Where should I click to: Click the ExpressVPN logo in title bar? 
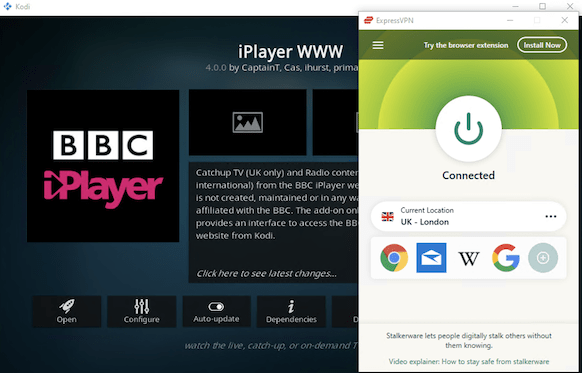pos(368,20)
